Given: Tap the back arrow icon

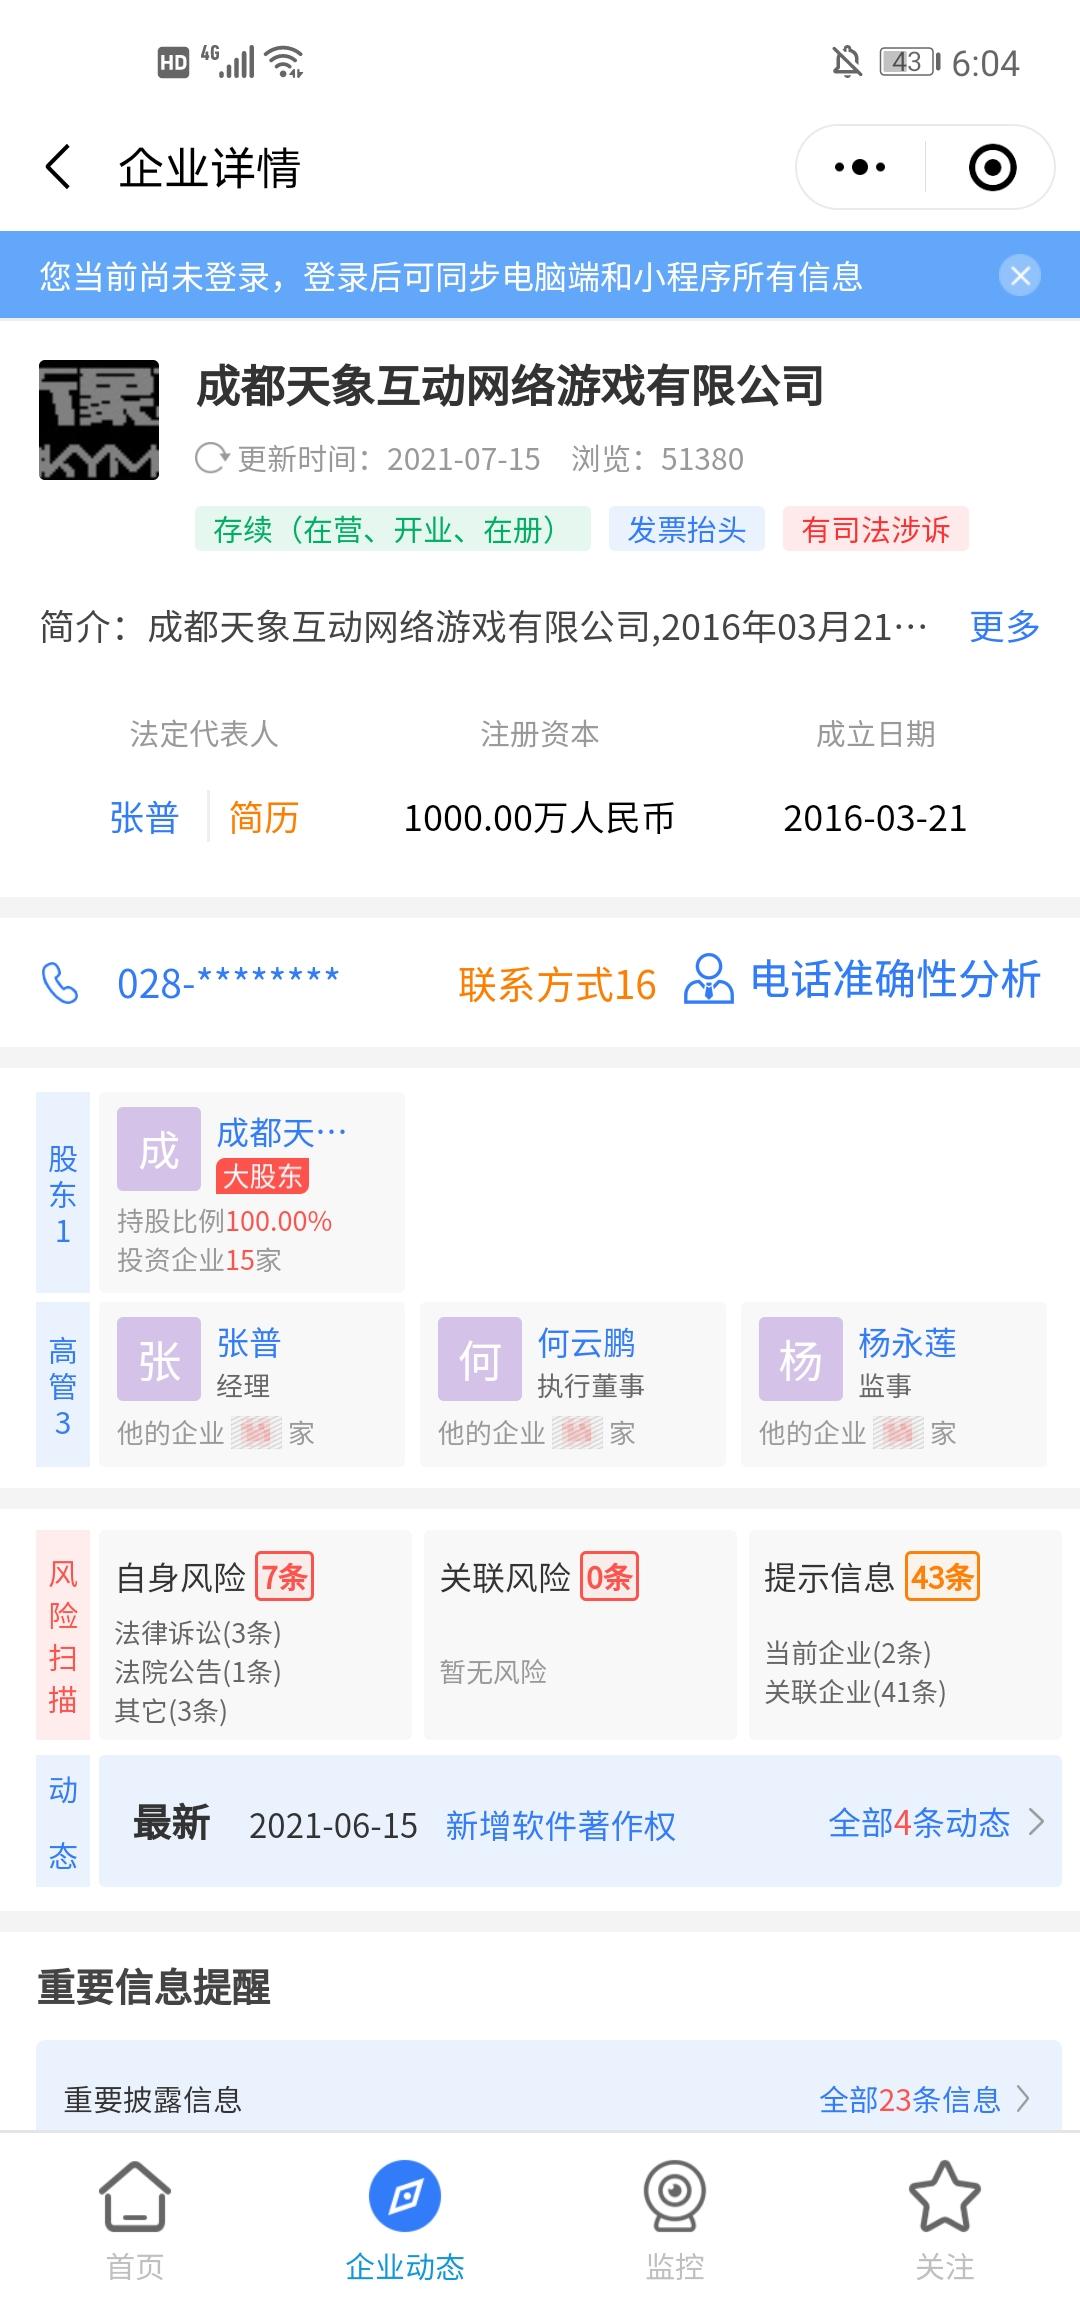Looking at the screenshot, I should 59,166.
